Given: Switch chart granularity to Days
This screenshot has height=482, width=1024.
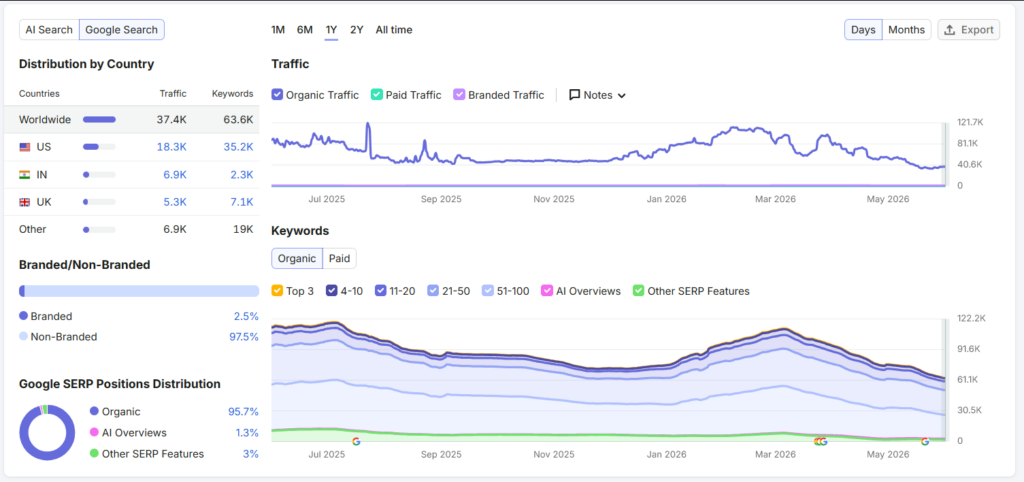Looking at the screenshot, I should click(x=863, y=30).
